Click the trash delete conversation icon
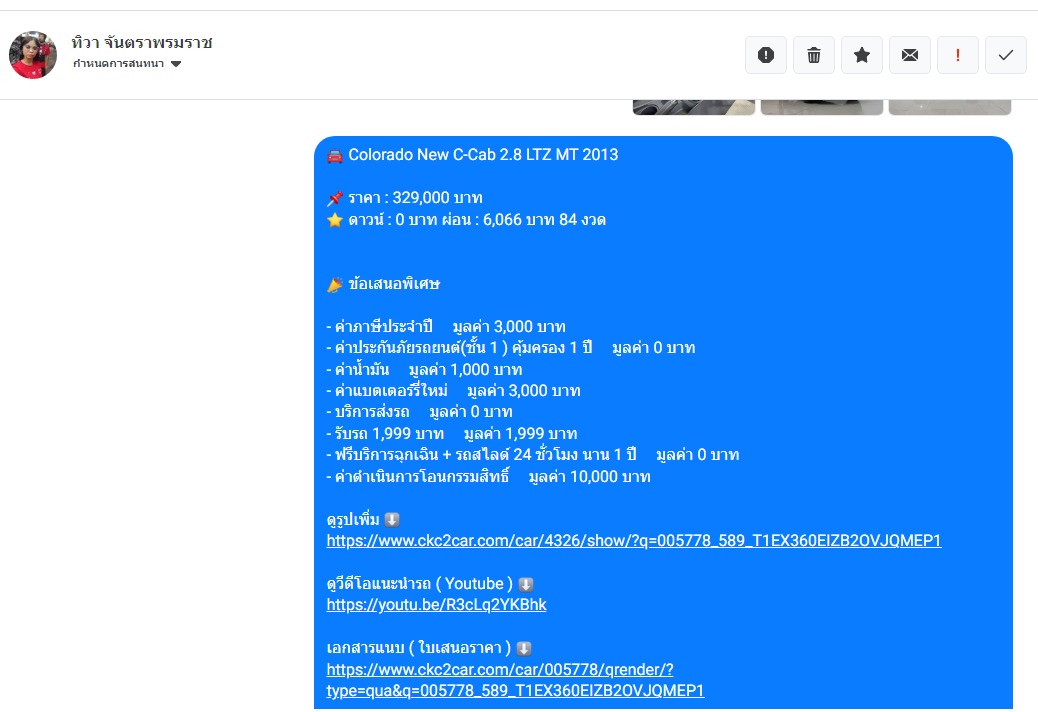Viewport: 1038px width, 712px height. point(814,55)
